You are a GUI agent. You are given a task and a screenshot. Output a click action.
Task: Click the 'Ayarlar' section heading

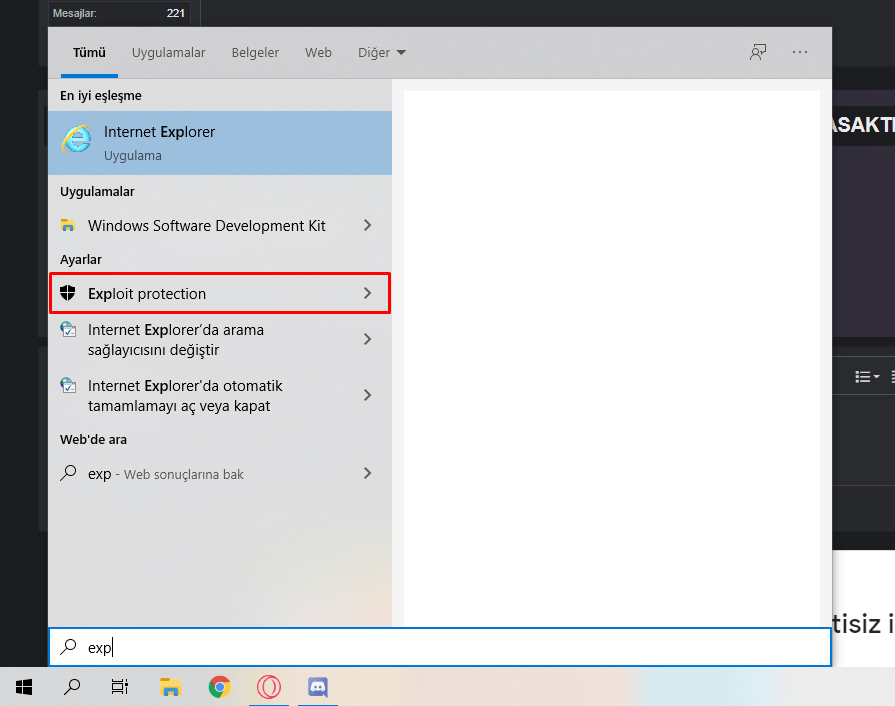click(81, 260)
